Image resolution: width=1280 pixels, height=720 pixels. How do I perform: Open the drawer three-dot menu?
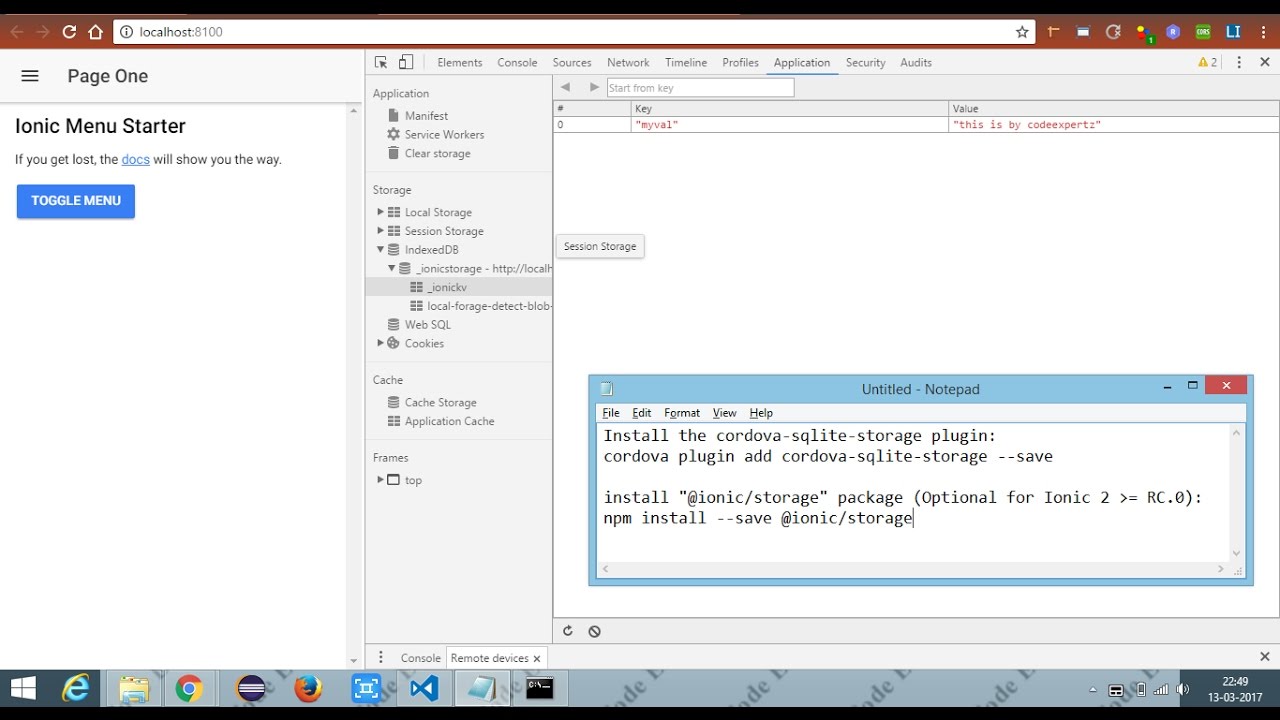[x=381, y=657]
